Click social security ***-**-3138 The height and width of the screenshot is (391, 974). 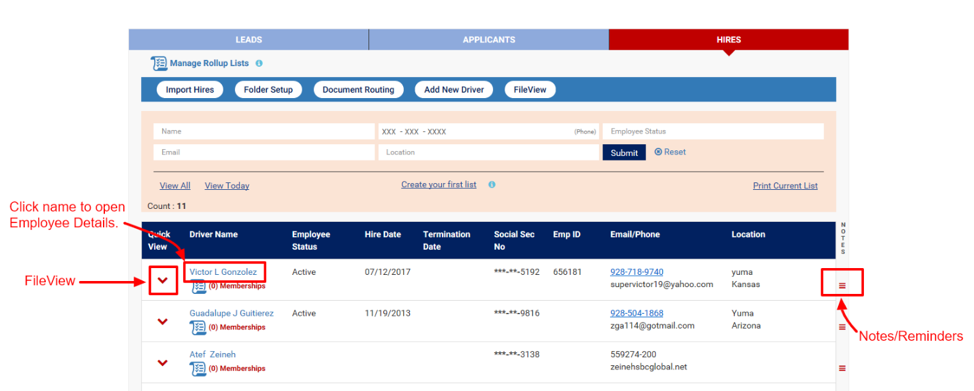[x=517, y=354]
